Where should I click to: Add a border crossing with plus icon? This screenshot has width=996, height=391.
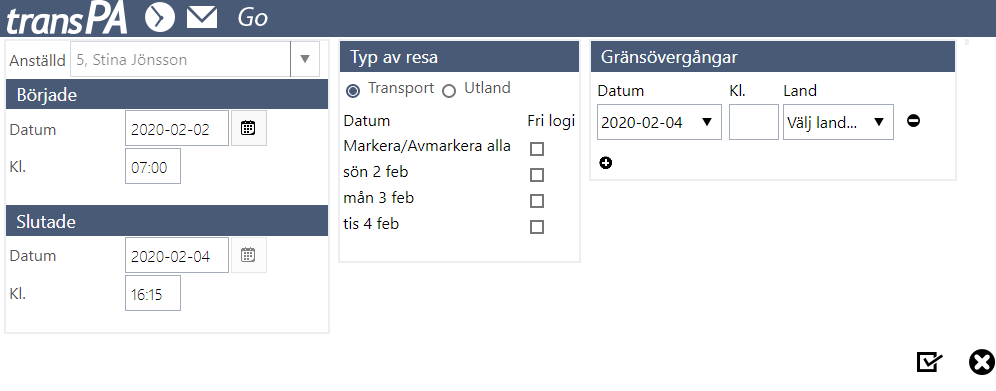click(605, 163)
